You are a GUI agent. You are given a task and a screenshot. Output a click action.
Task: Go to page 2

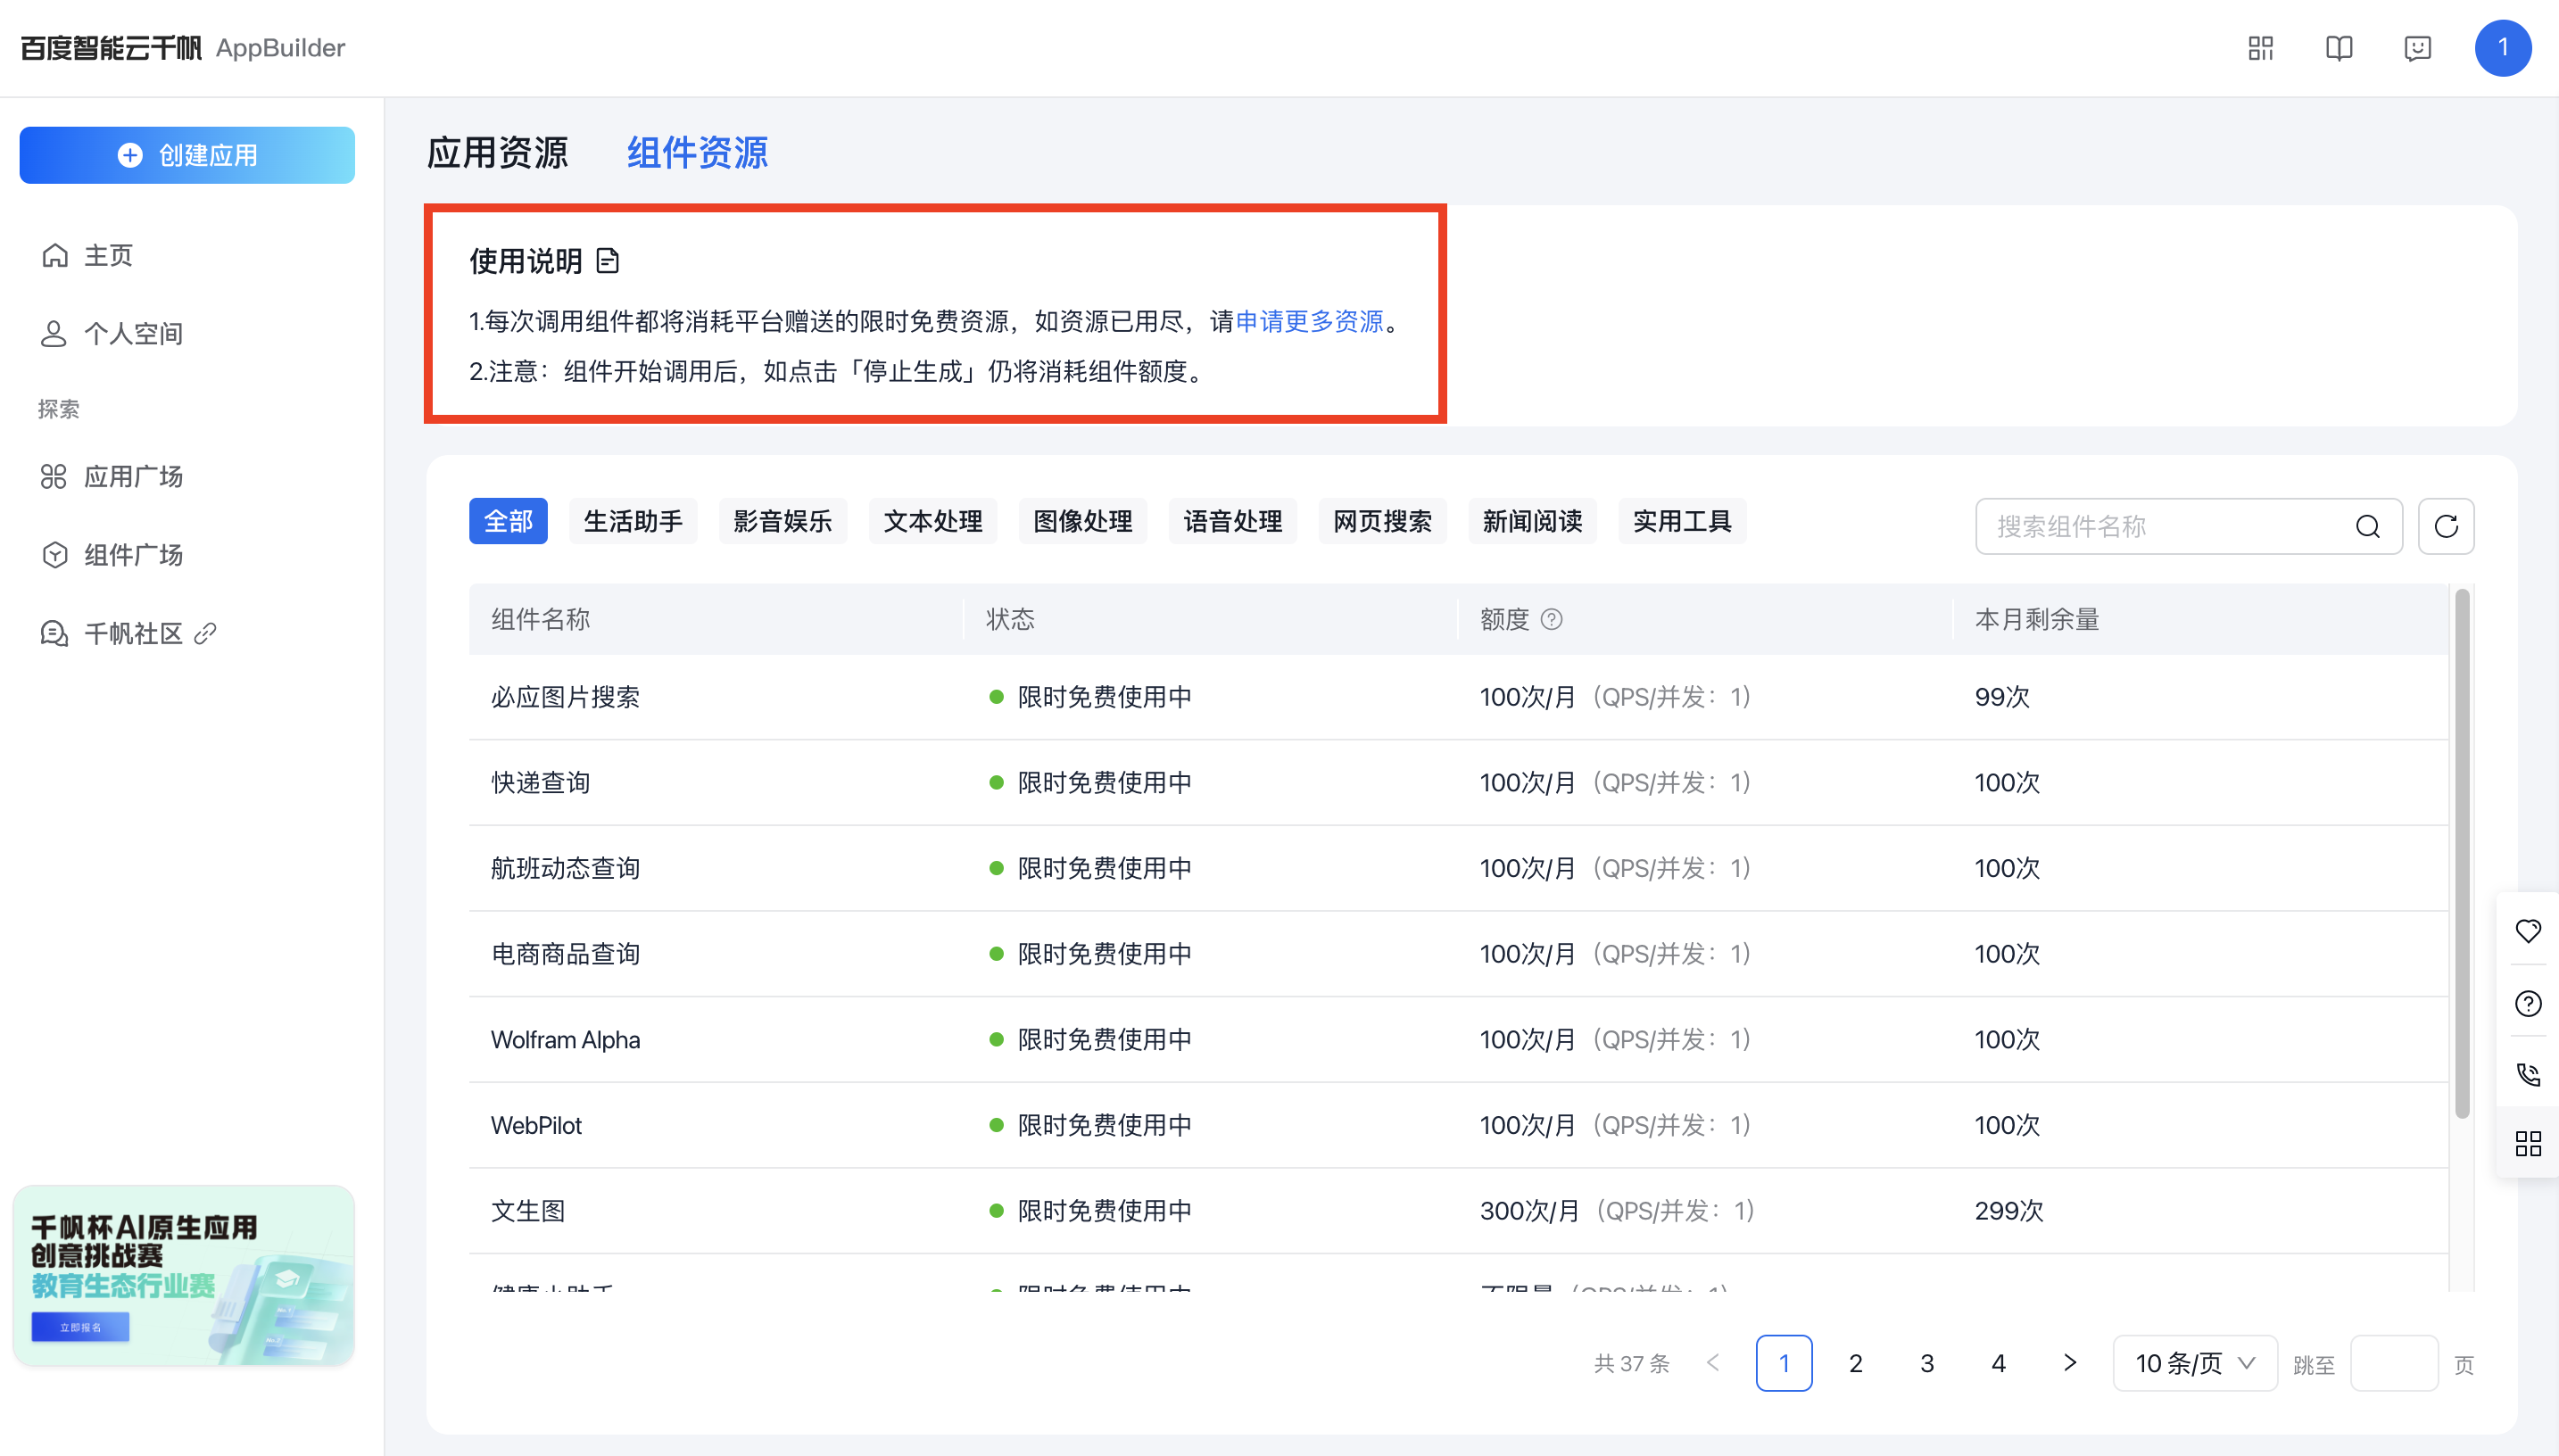point(1856,1363)
